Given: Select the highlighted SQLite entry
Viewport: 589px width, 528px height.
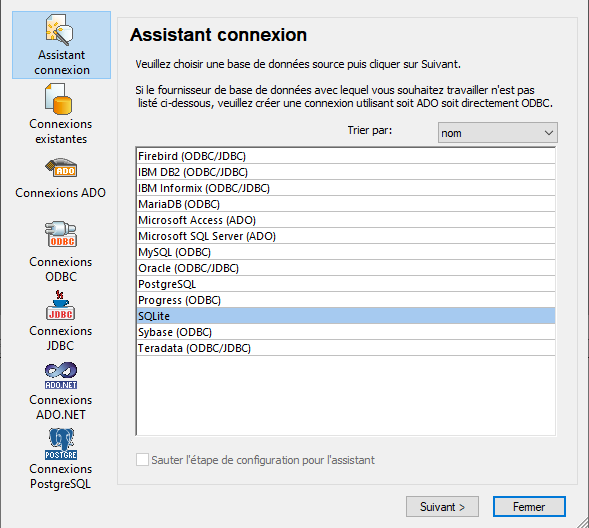Looking at the screenshot, I should [346, 316].
